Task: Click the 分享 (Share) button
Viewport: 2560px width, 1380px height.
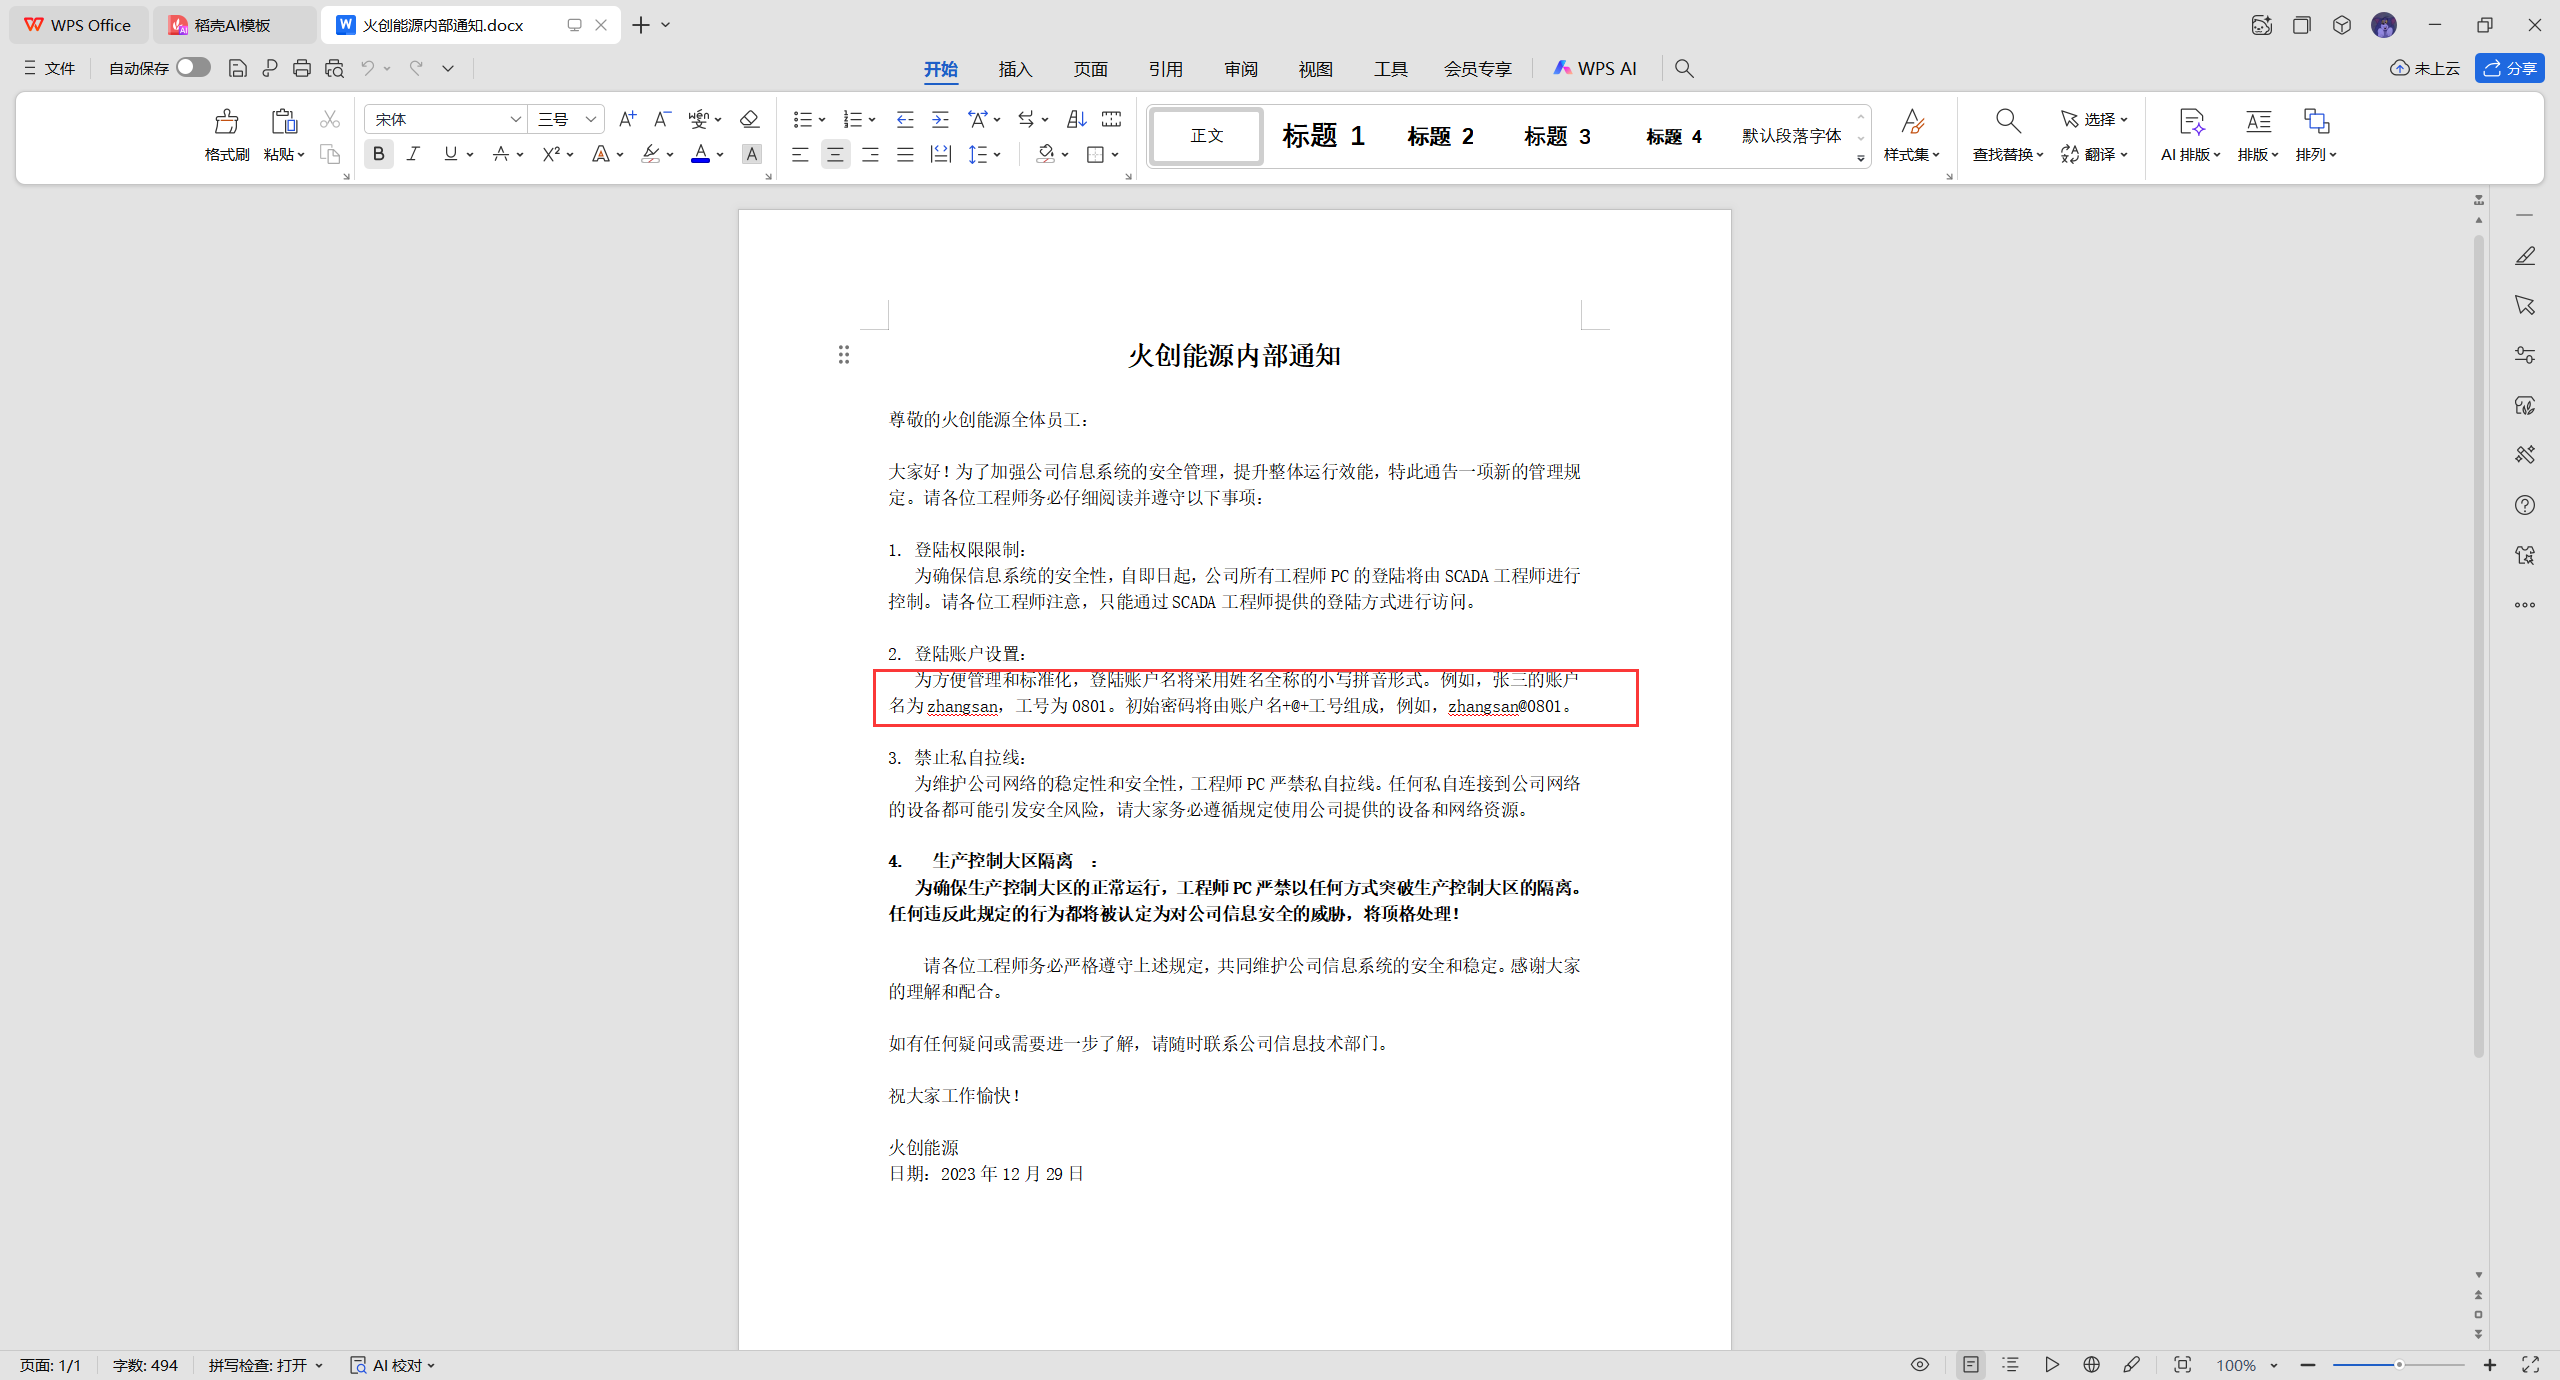Action: pyautogui.click(x=2510, y=68)
